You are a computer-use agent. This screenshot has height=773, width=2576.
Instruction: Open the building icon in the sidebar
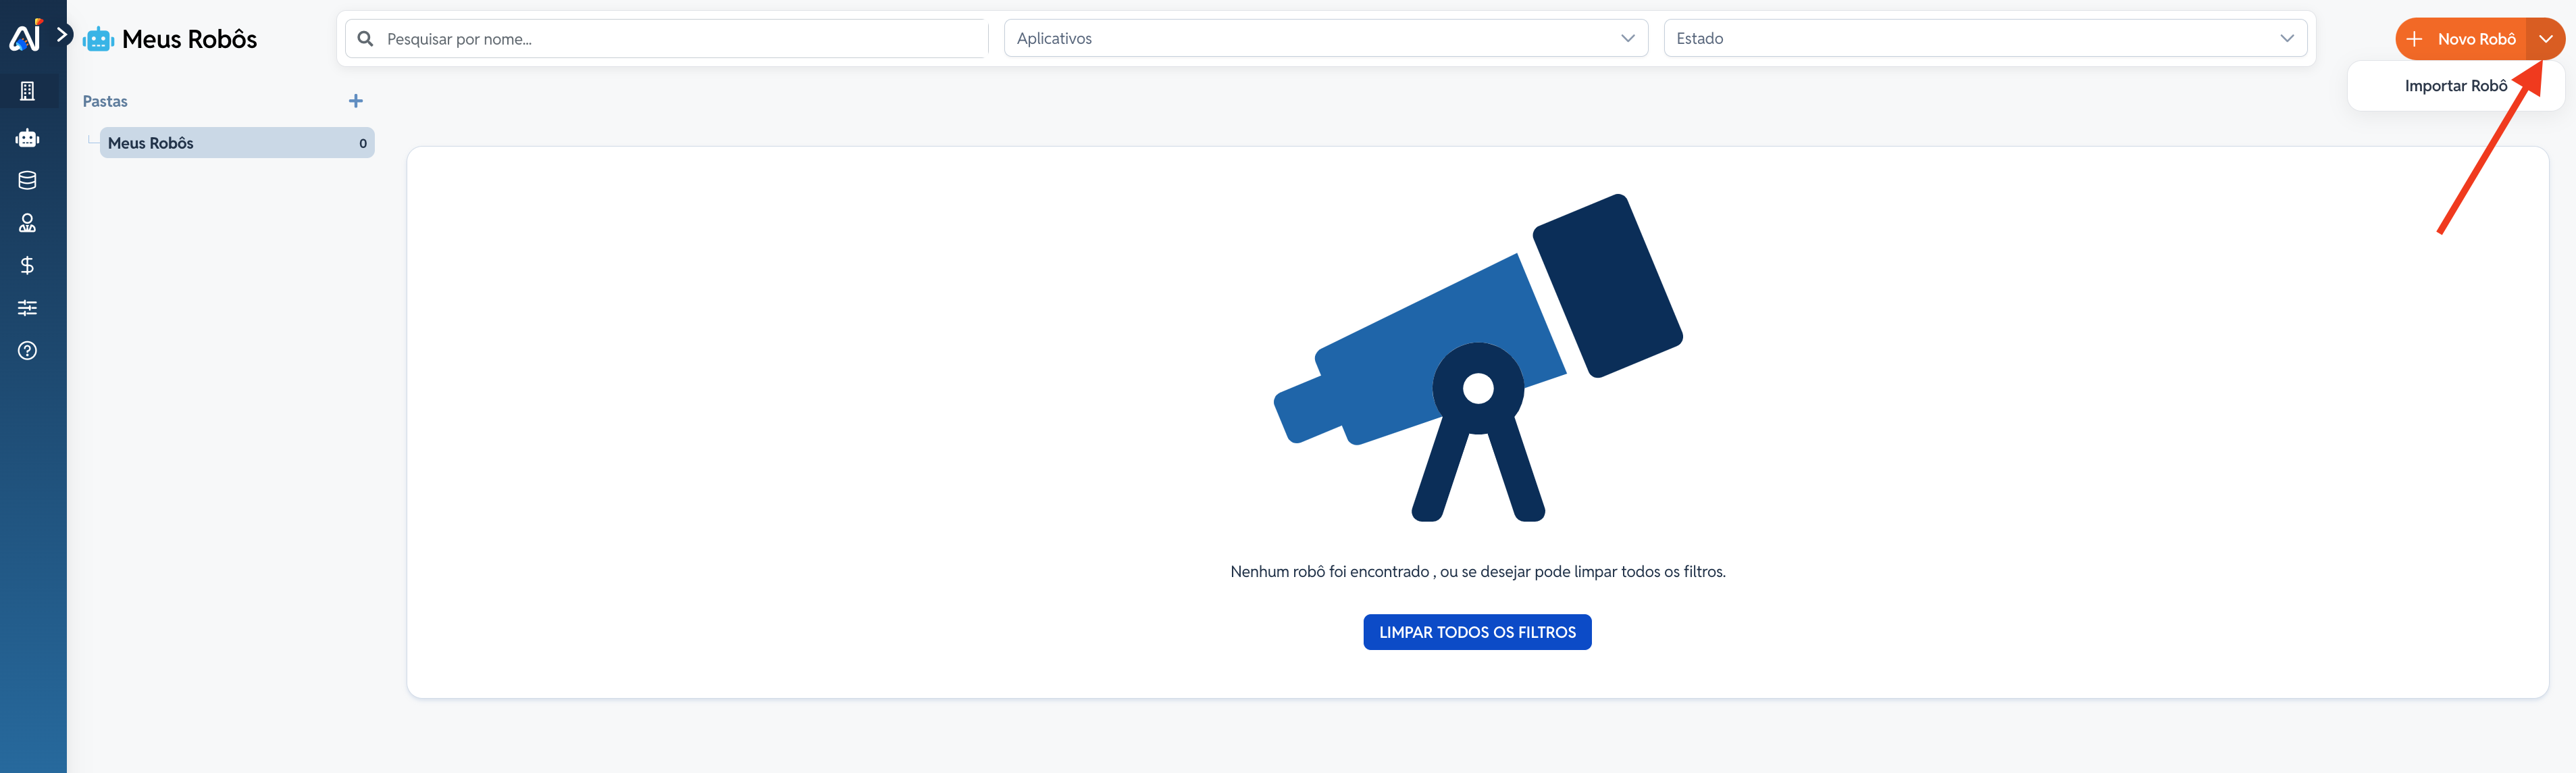click(x=28, y=91)
